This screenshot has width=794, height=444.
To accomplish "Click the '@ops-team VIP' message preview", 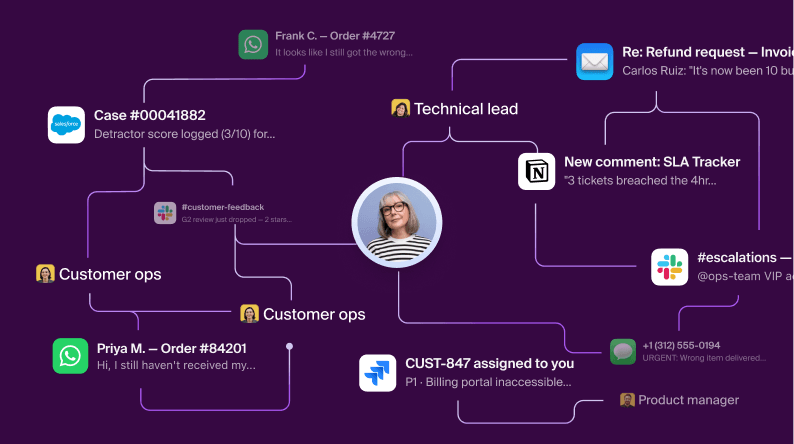I will point(745,276).
